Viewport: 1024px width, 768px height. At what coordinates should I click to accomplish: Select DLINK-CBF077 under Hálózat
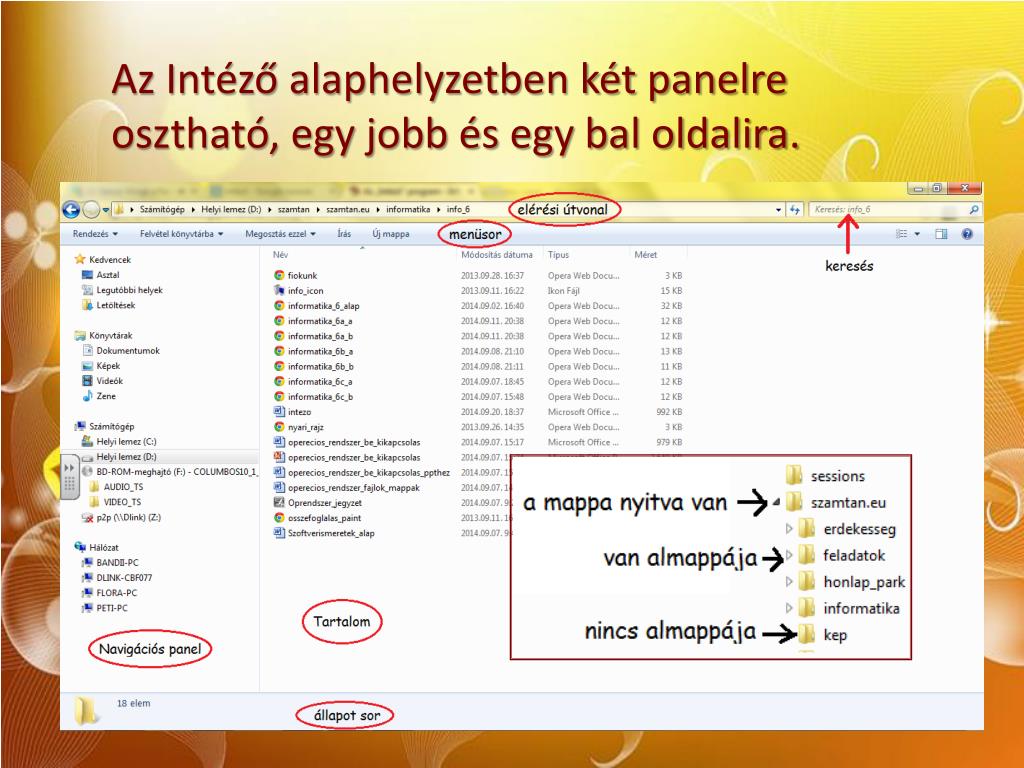click(124, 577)
